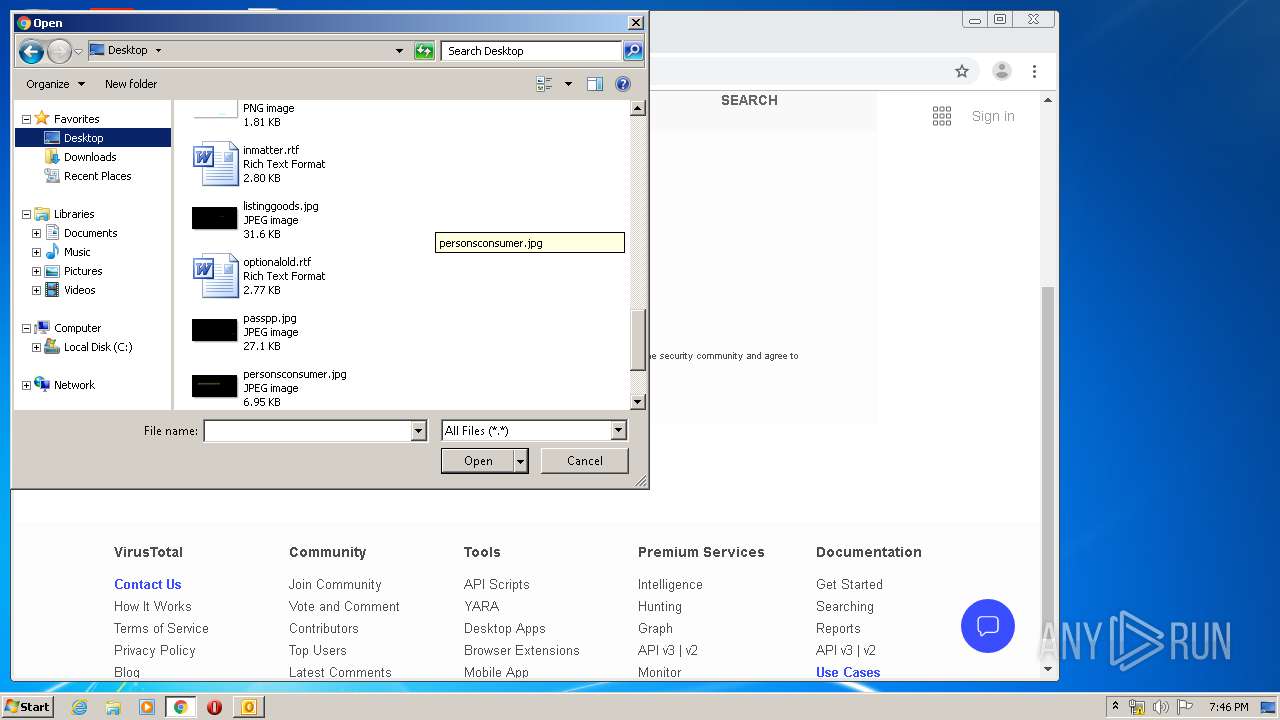Select Recent Places in Favorites
Viewport: 1280px width, 720px height.
pos(97,176)
